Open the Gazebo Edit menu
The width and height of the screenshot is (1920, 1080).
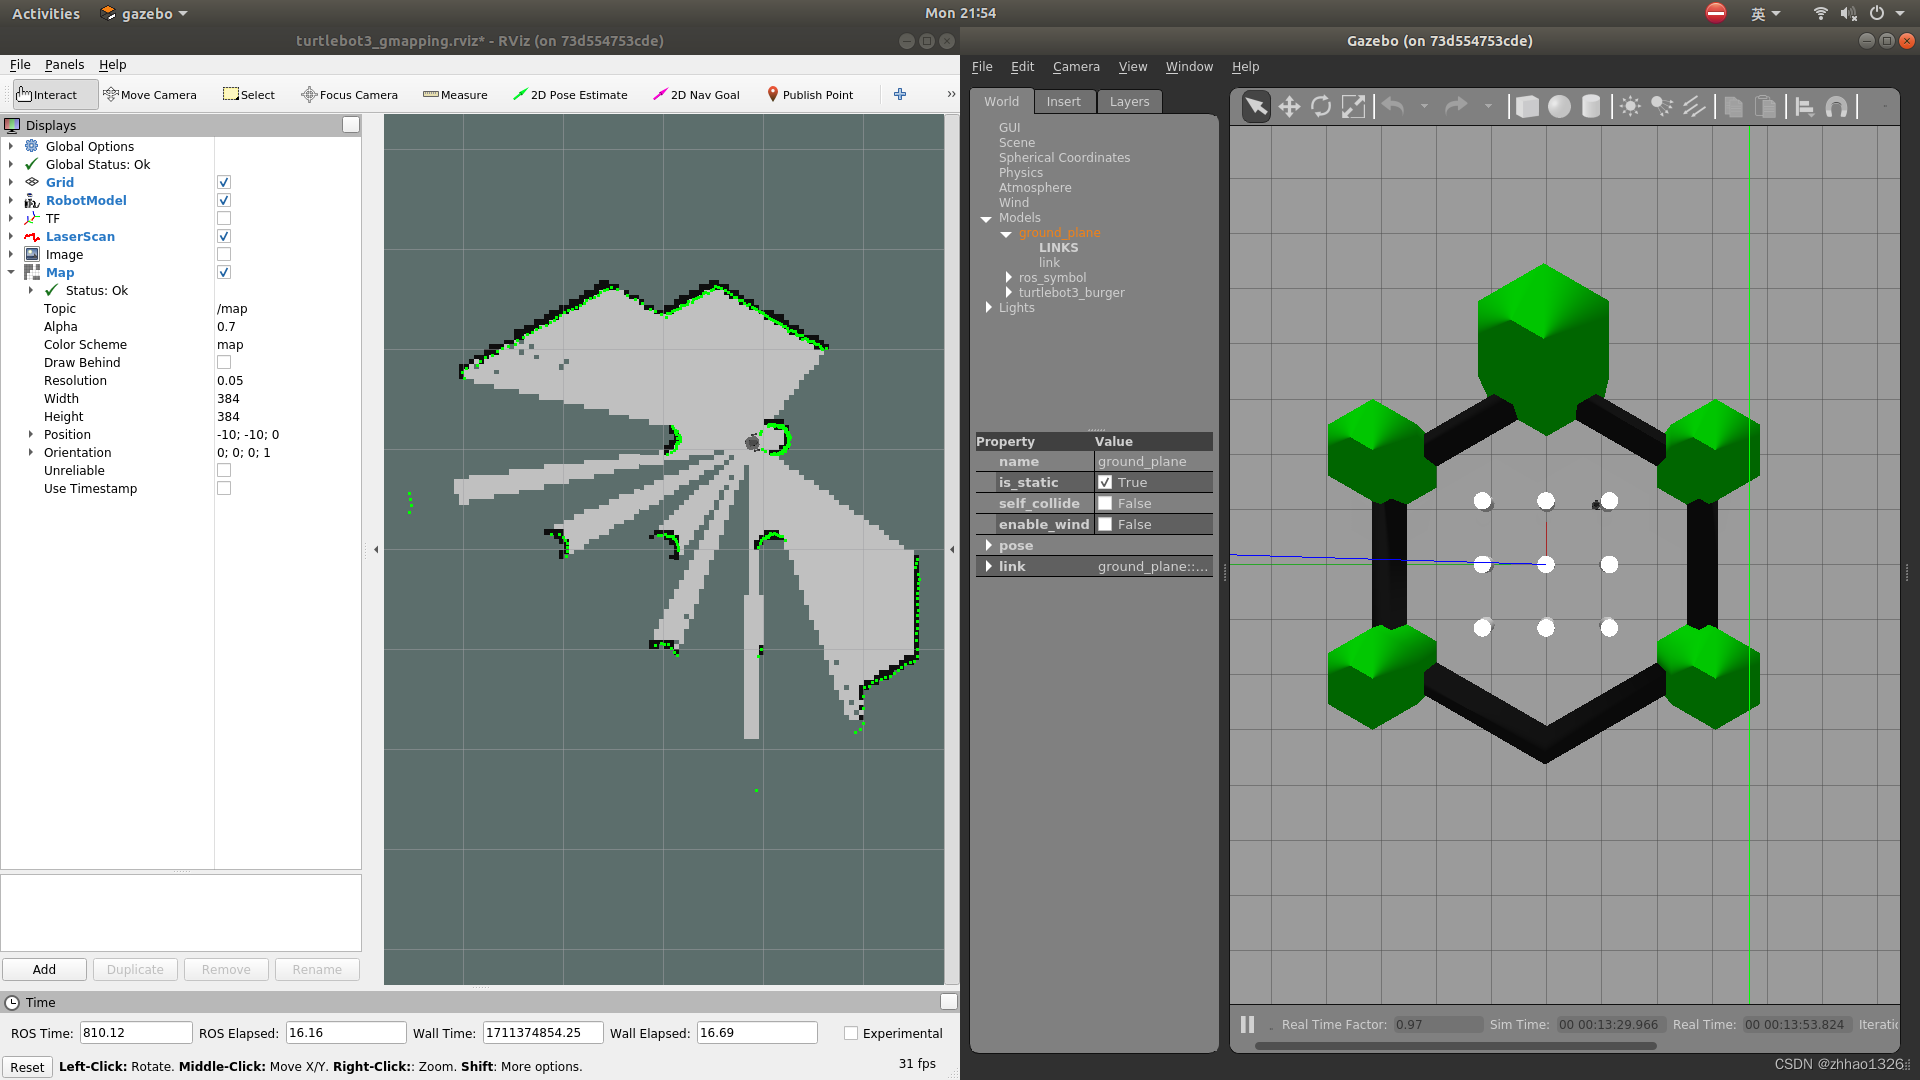click(x=1022, y=66)
